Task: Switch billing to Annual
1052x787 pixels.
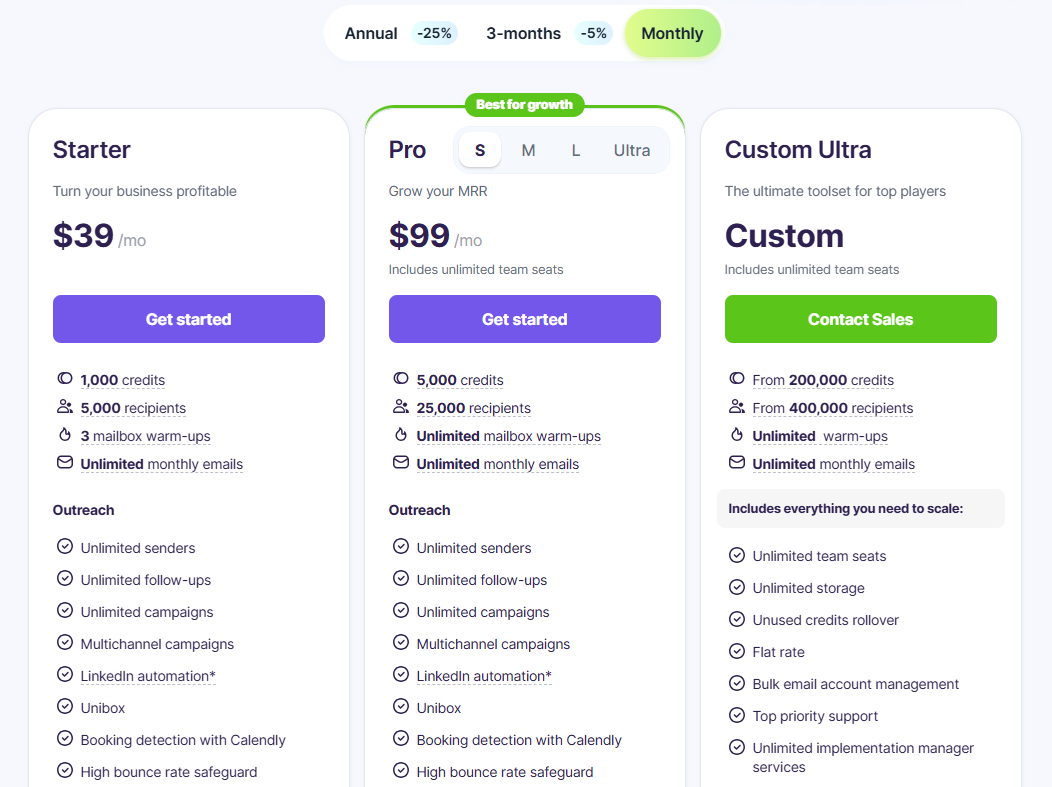Action: 371,33
